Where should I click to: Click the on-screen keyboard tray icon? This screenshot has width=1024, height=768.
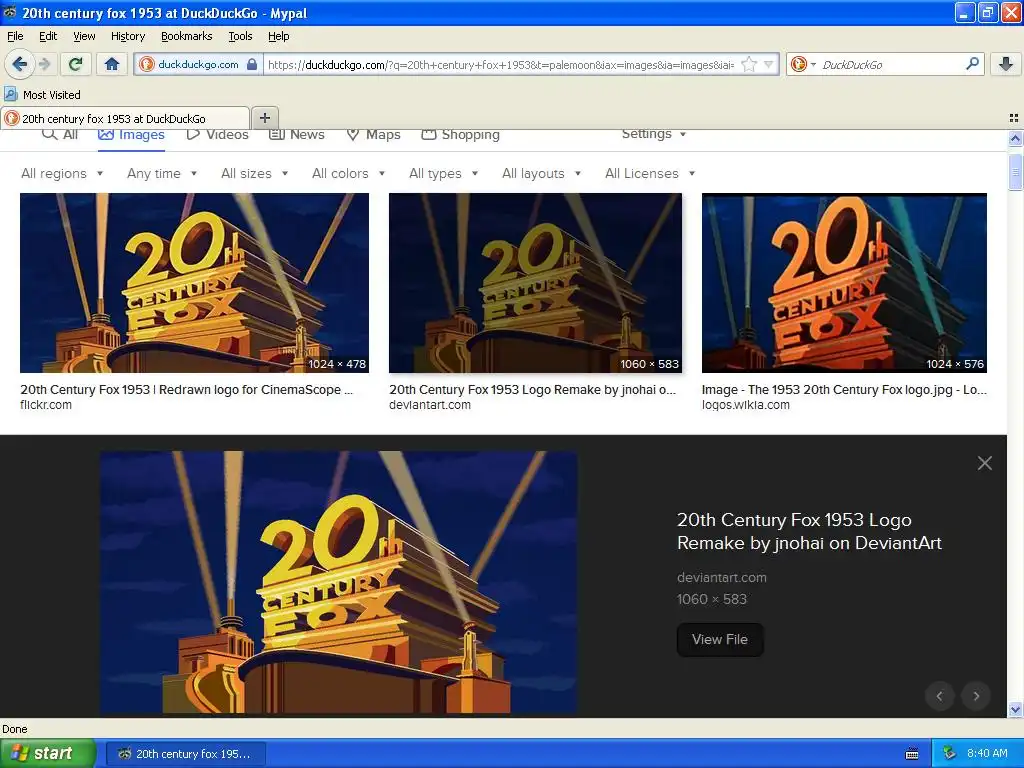(x=912, y=754)
